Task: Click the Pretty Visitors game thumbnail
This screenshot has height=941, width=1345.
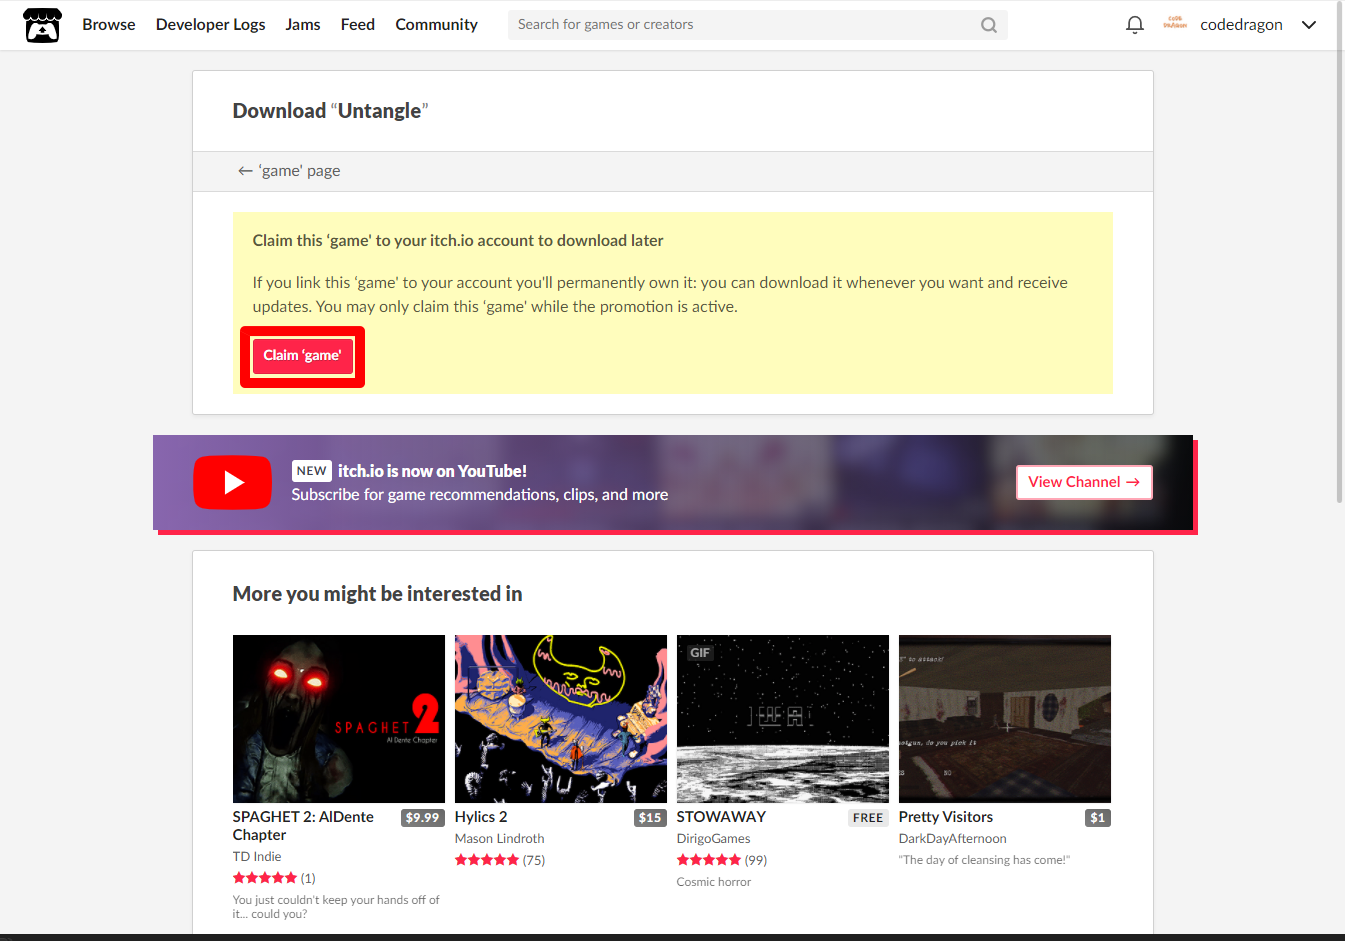Action: pyautogui.click(x=1005, y=719)
